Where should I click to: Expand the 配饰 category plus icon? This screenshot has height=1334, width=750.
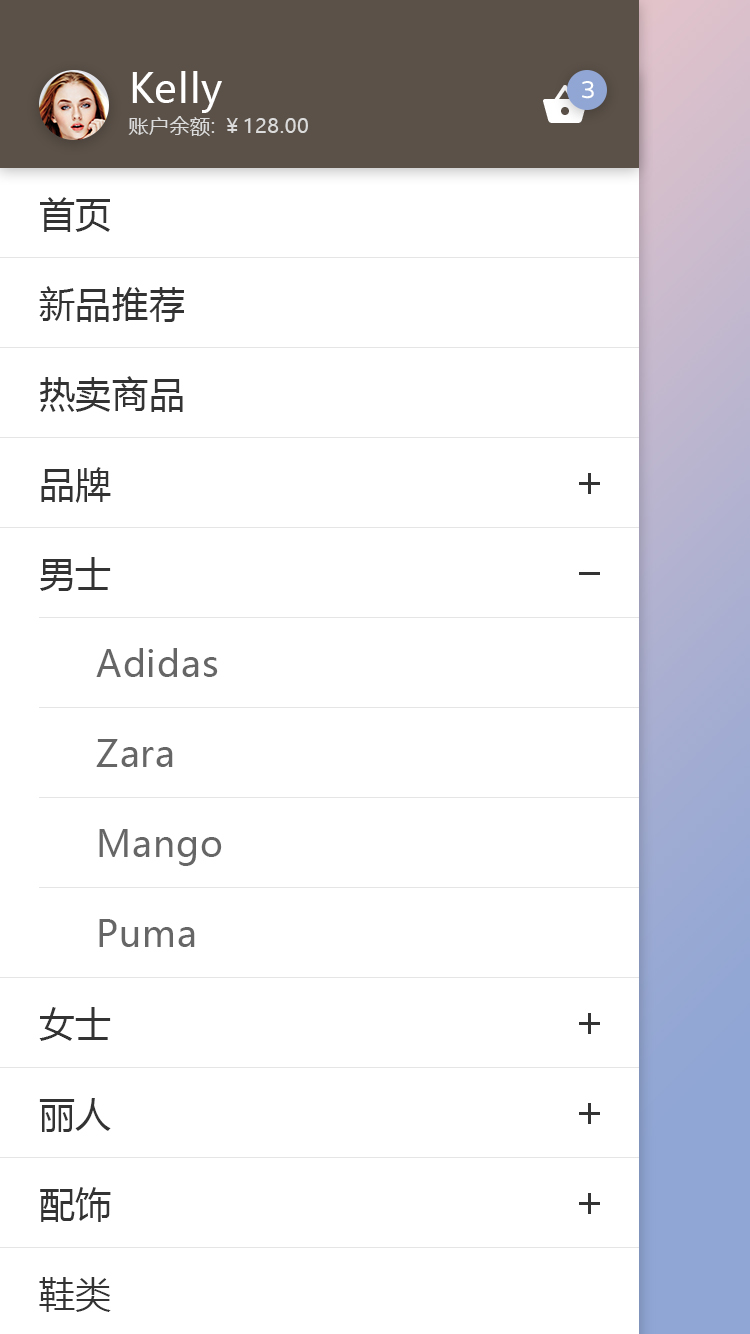[x=589, y=1204]
